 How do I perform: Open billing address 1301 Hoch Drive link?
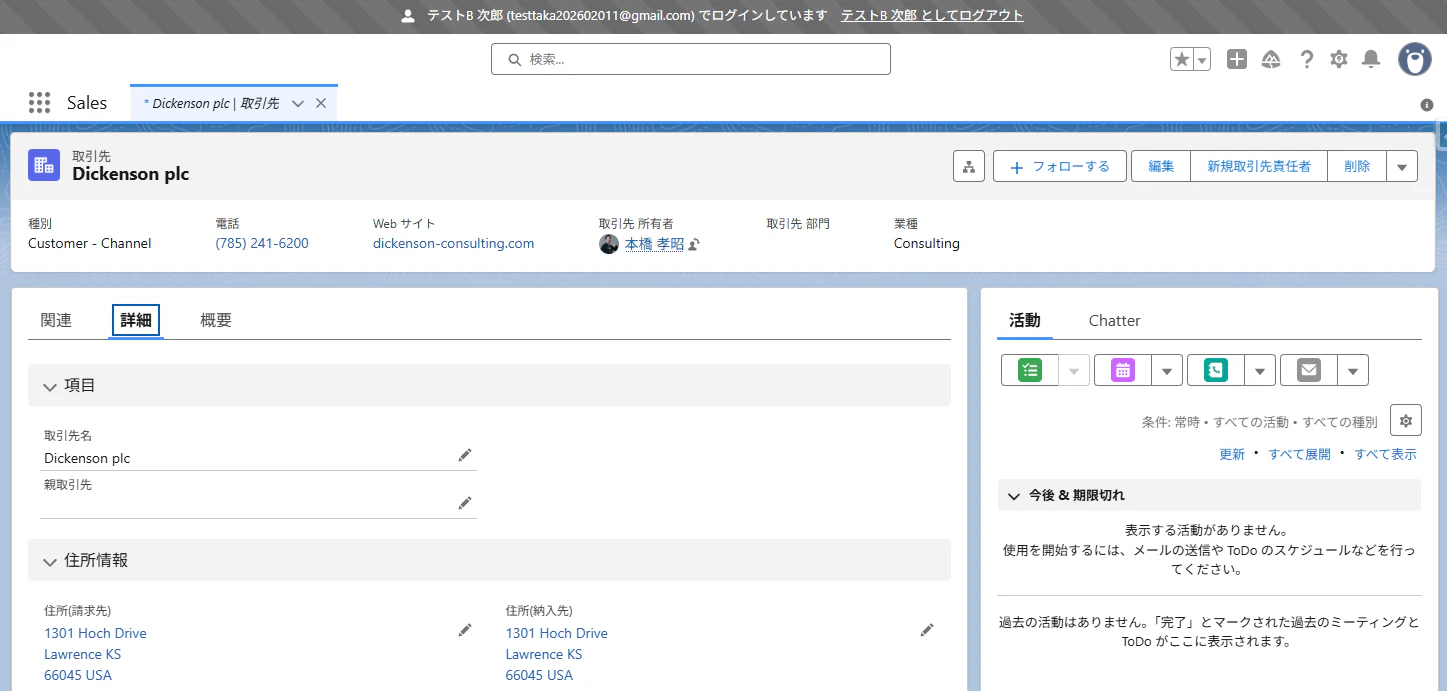click(95, 633)
